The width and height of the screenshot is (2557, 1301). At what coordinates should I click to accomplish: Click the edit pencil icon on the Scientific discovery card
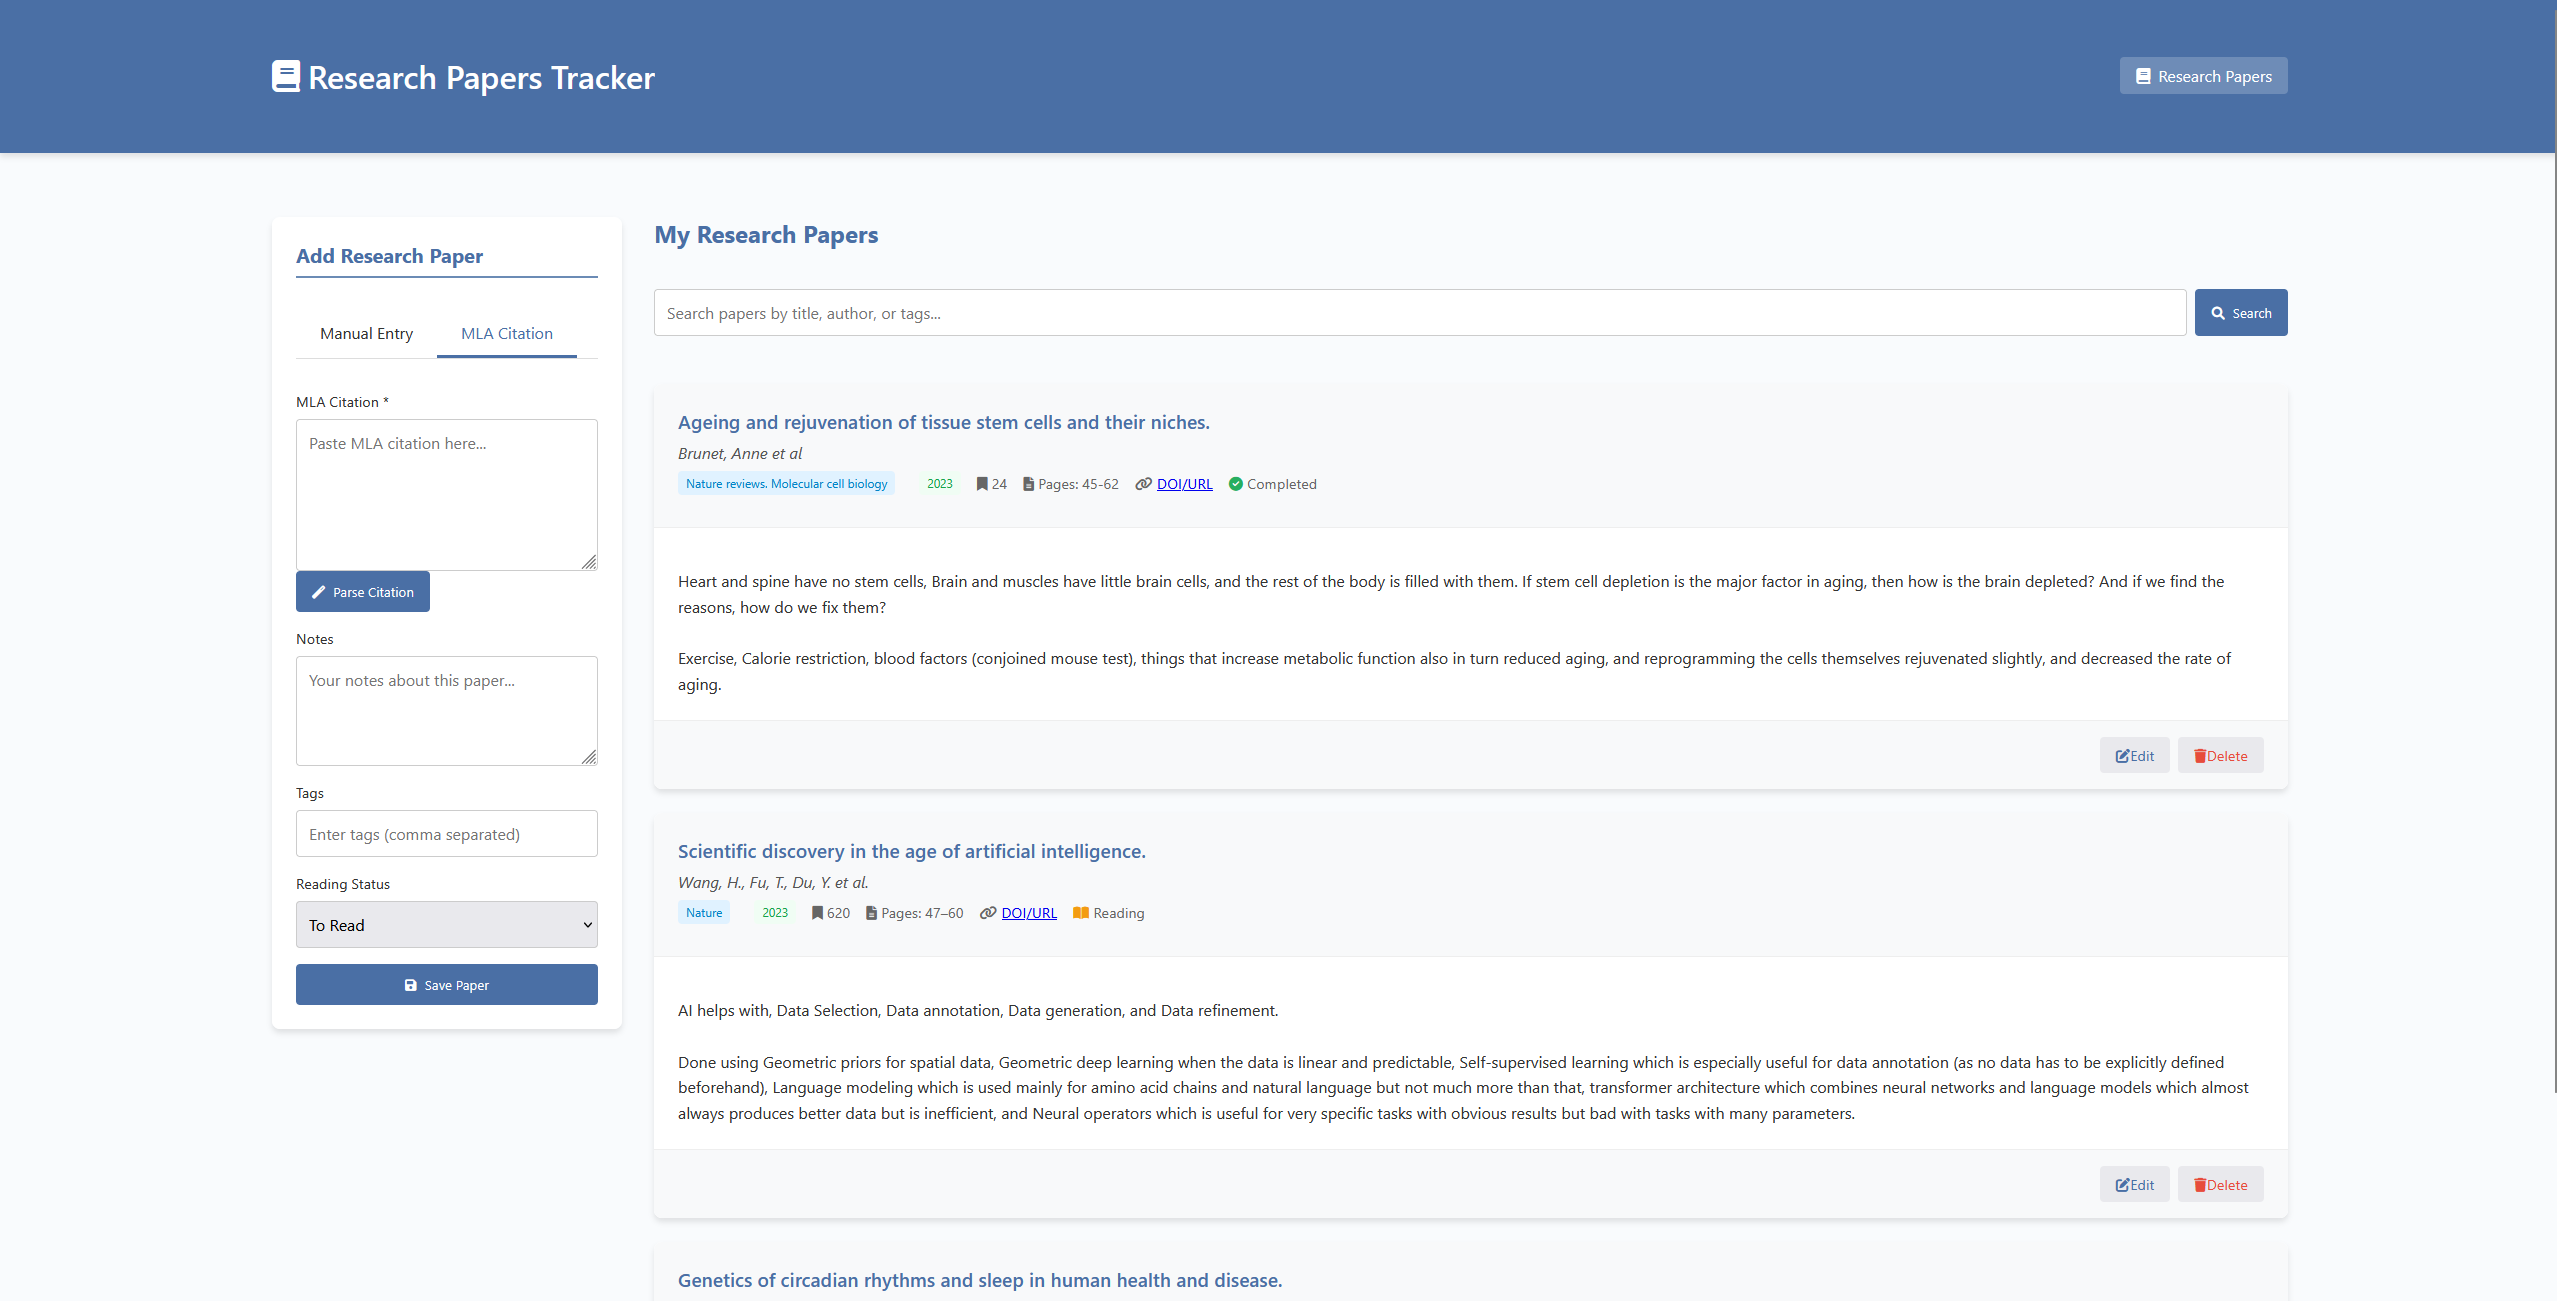coord(2122,1185)
